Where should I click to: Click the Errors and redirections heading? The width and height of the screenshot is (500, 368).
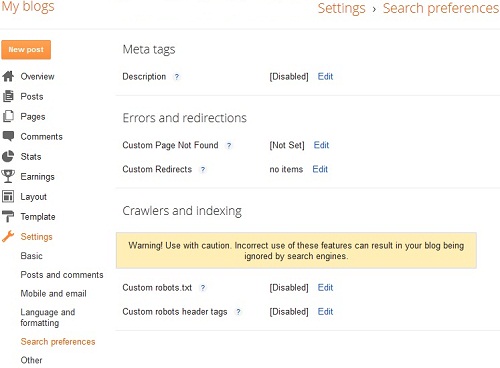click(184, 118)
